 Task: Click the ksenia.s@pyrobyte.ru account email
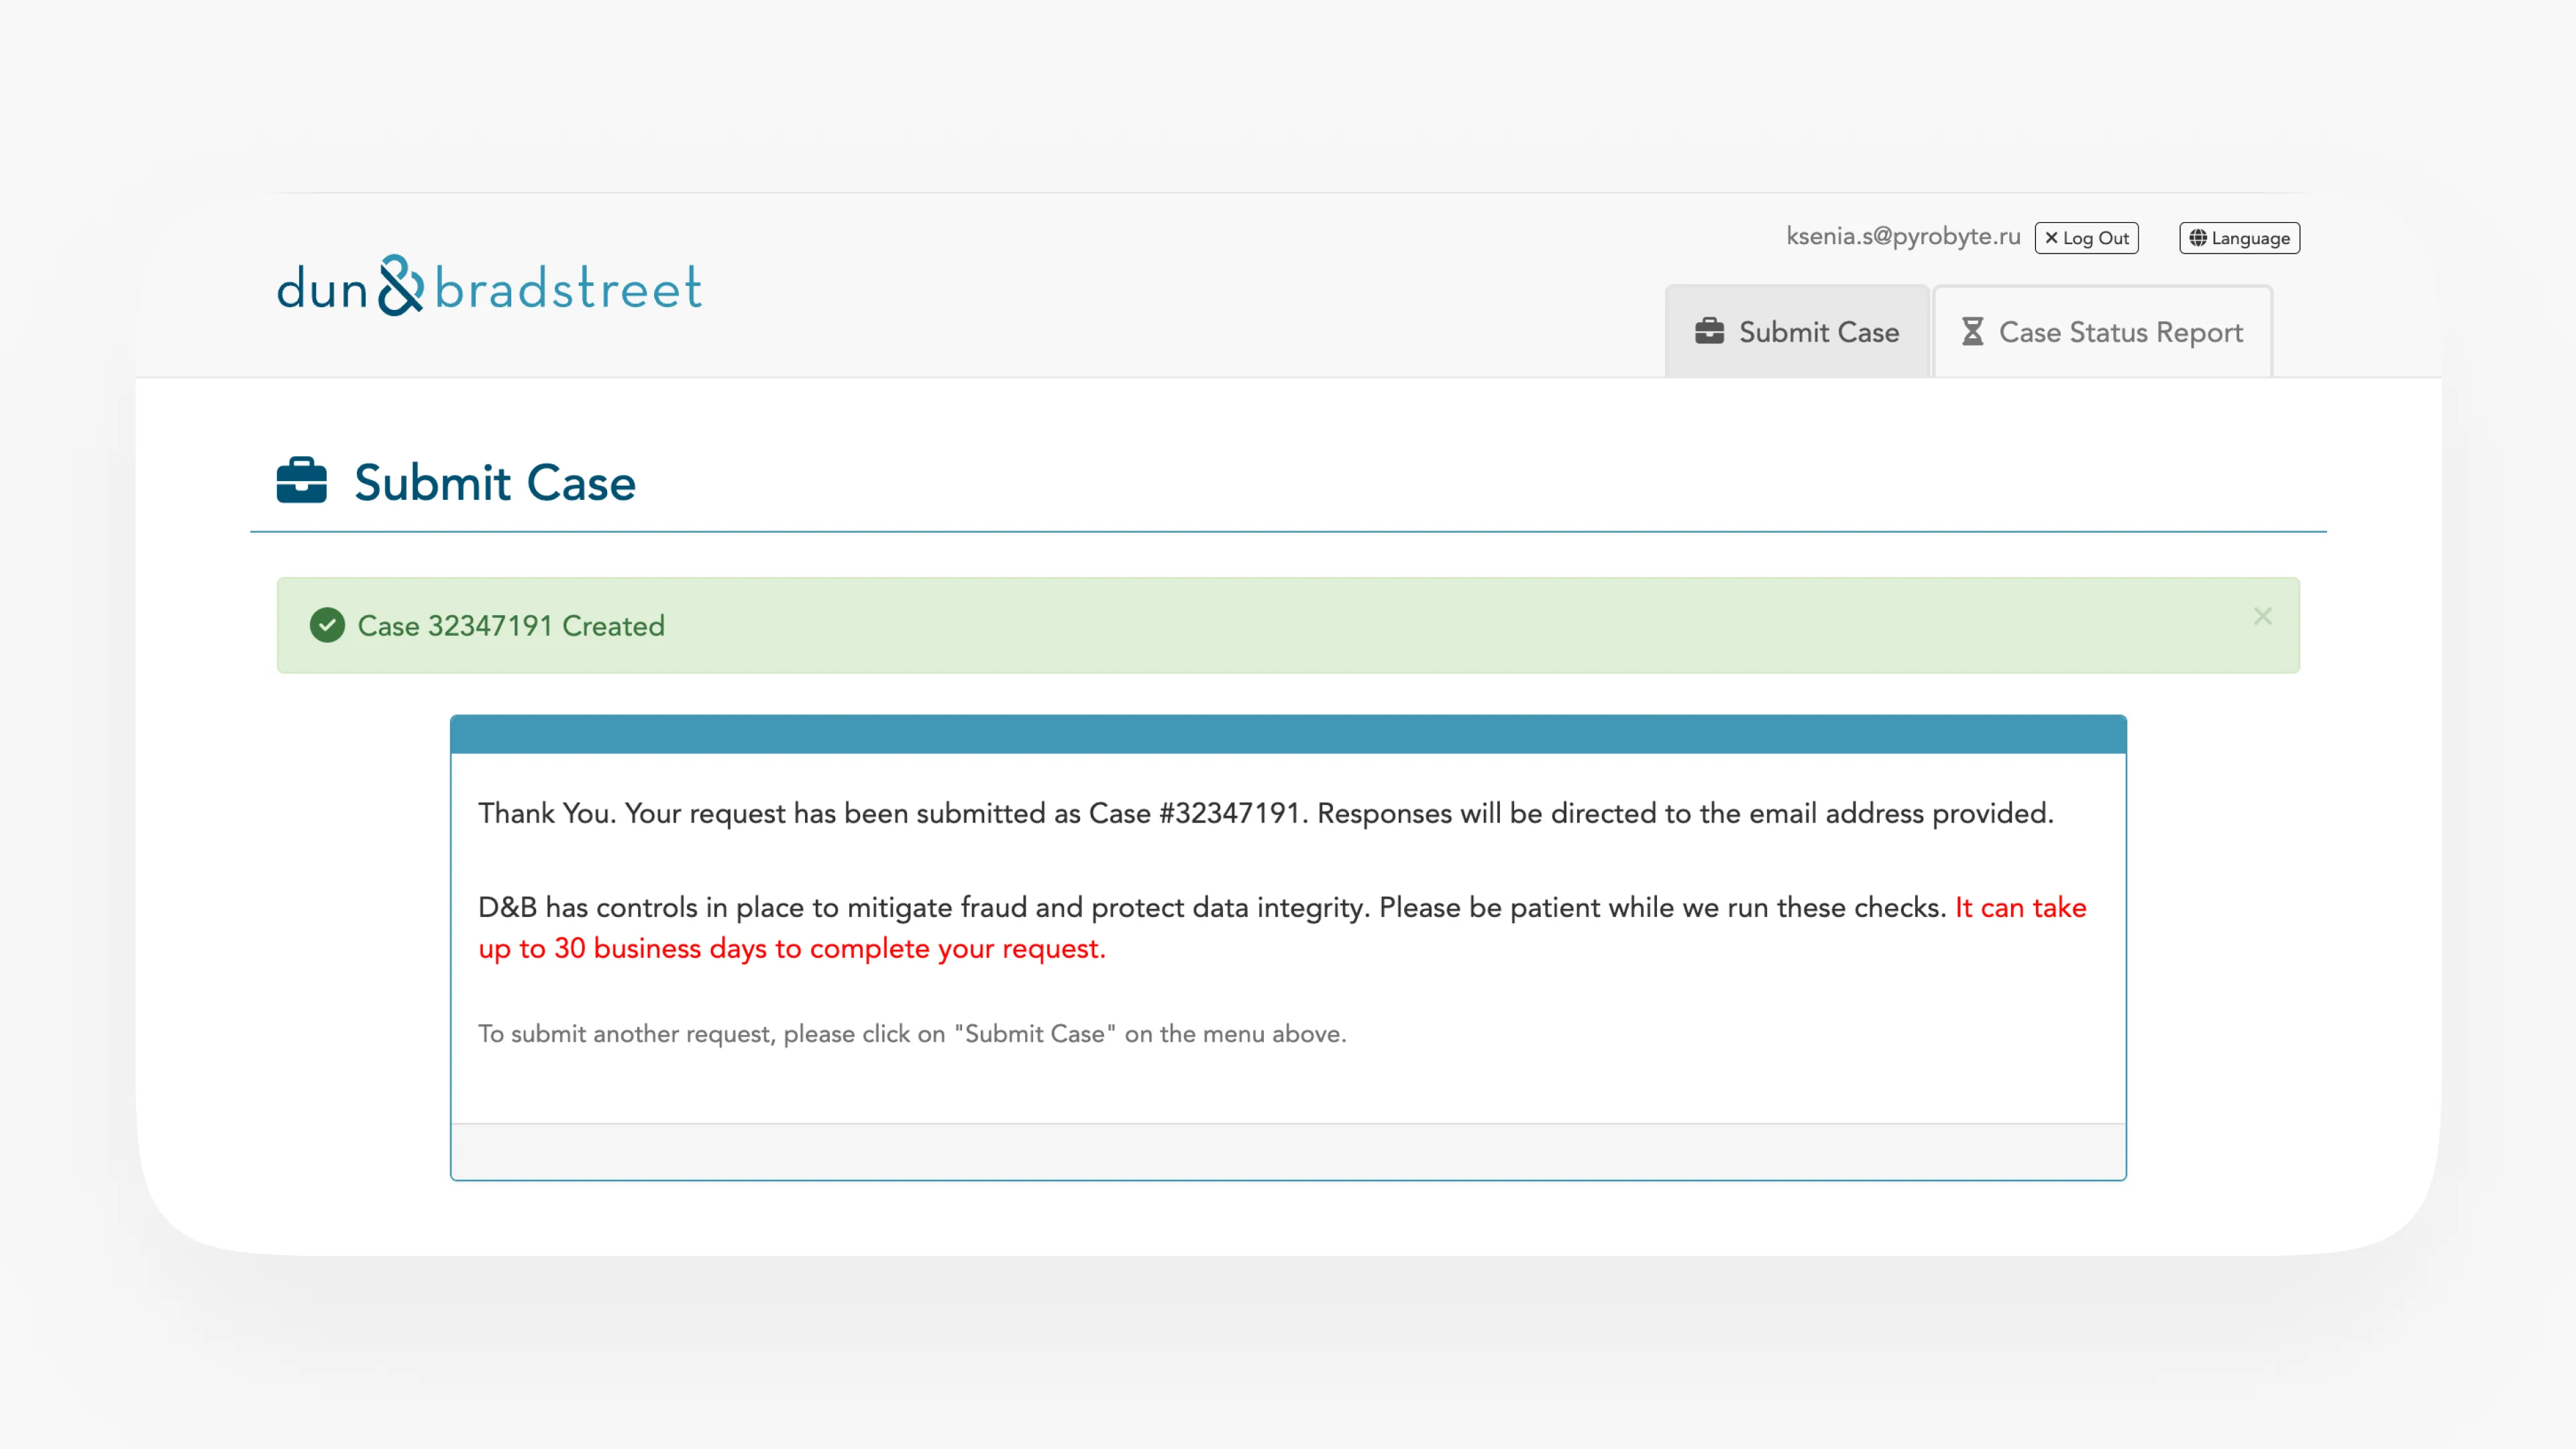coord(1903,236)
